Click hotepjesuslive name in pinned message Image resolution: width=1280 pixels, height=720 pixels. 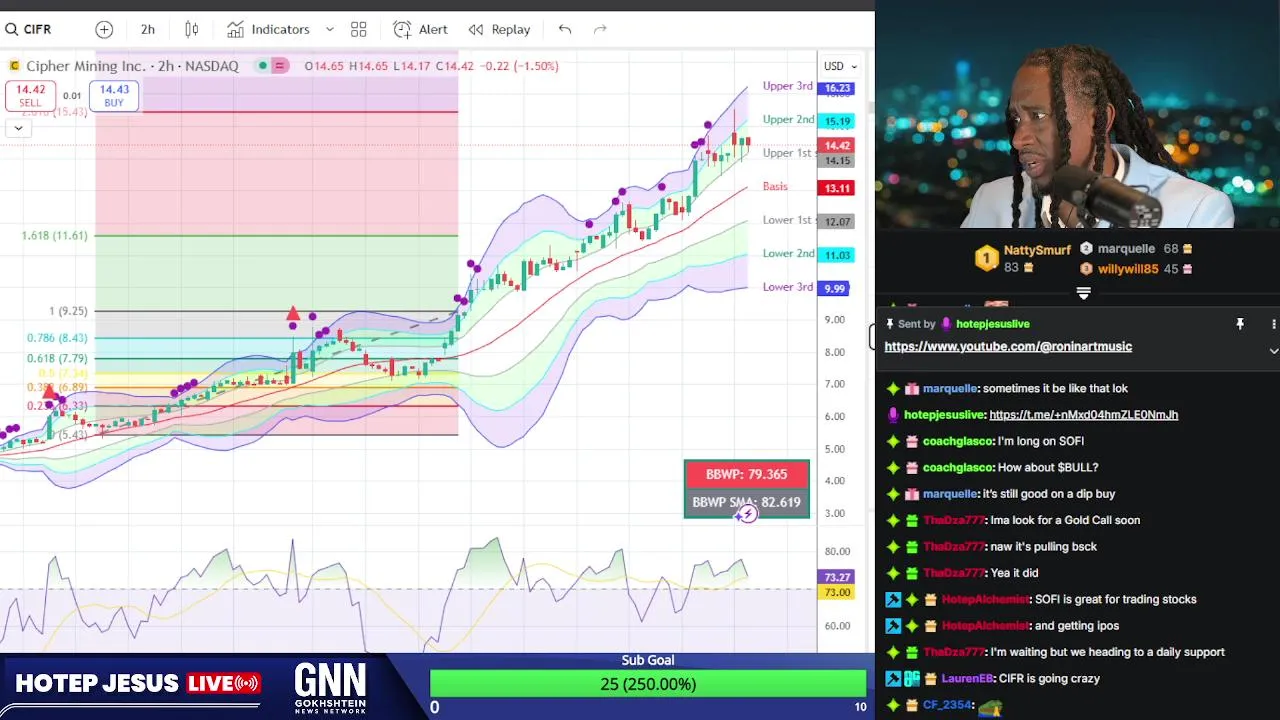(x=992, y=324)
